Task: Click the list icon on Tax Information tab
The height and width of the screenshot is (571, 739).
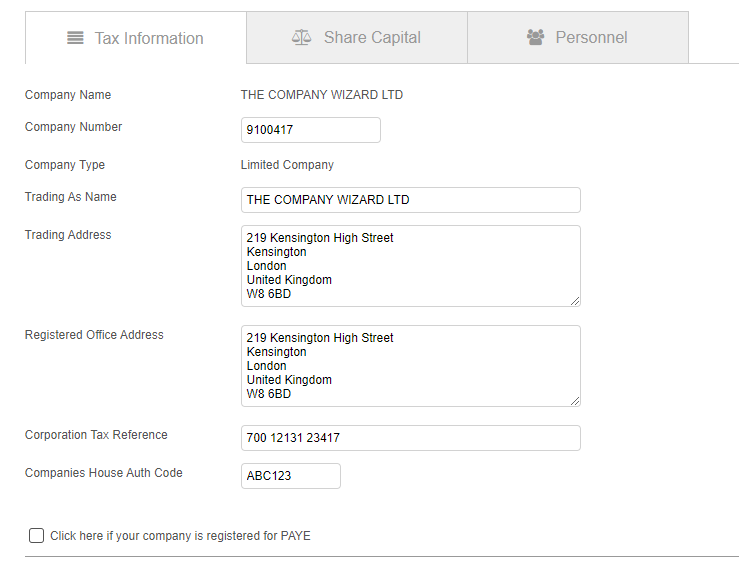Action: 75,38
